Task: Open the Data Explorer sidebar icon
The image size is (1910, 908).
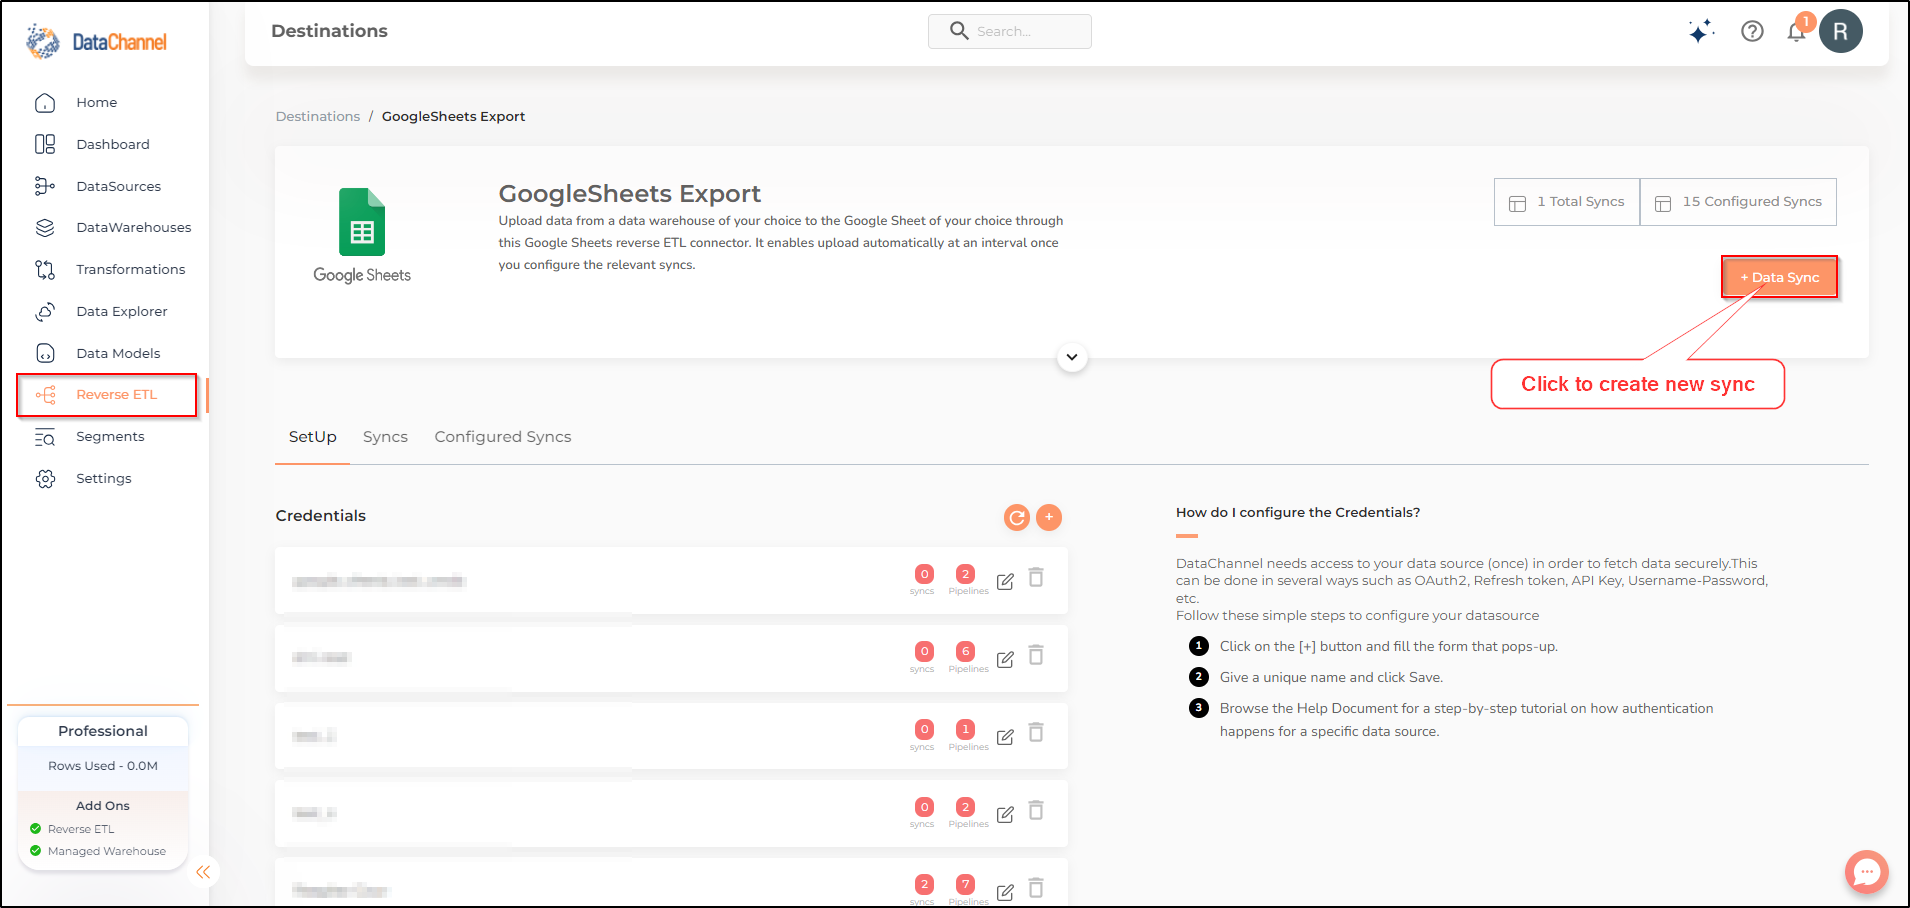Action: pyautogui.click(x=45, y=312)
